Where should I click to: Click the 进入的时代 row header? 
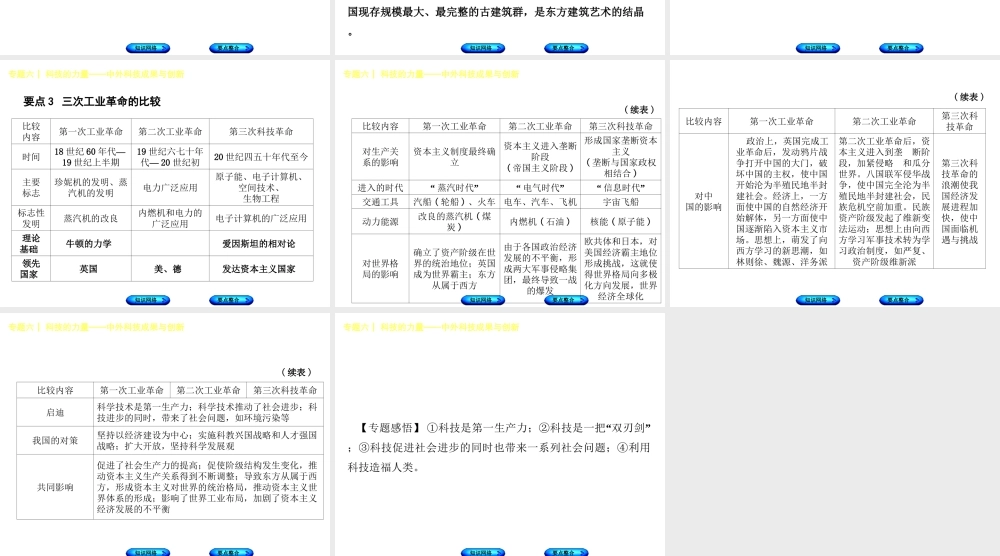380,187
